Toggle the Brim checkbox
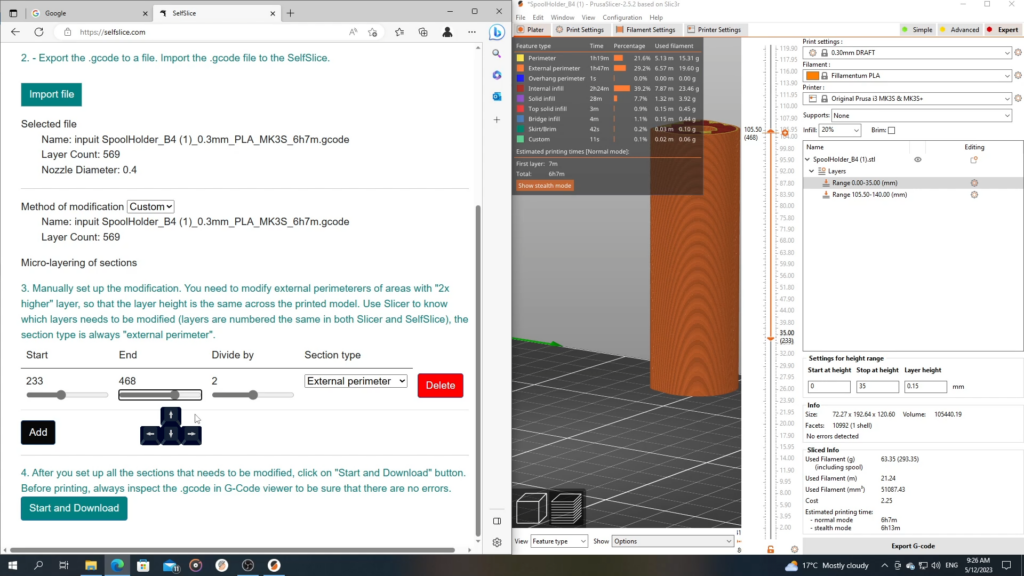 pos(891,131)
